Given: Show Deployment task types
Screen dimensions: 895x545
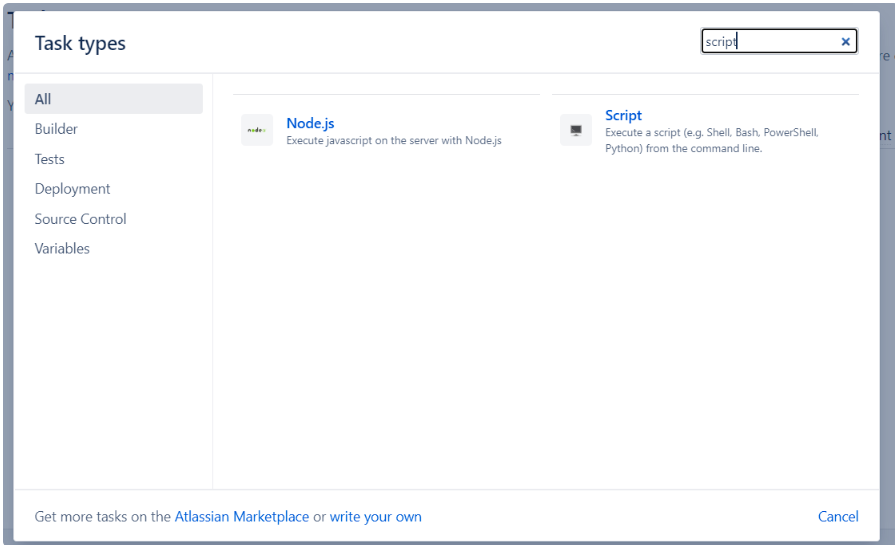Looking at the screenshot, I should 72,189.
